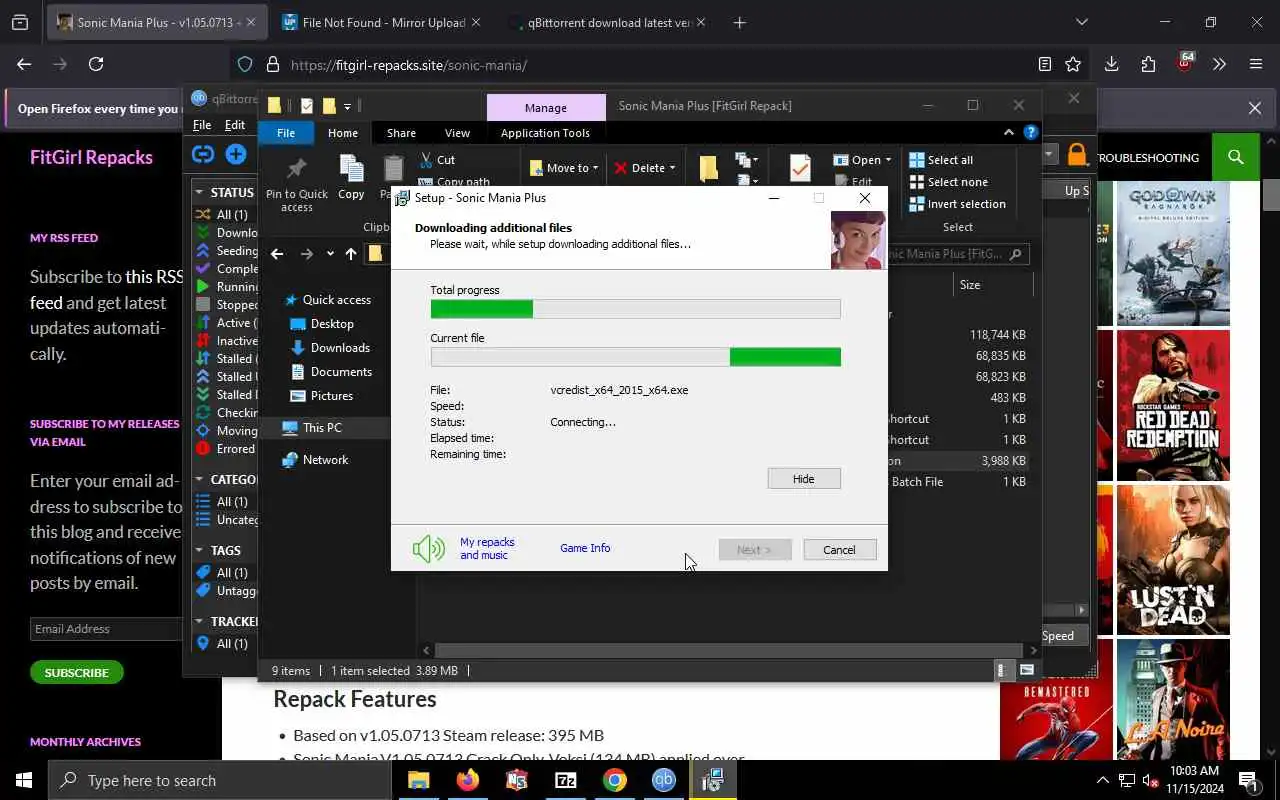The width and height of the screenshot is (1280, 800).
Task: Open Explorer help question mark icon
Action: coord(1031,132)
